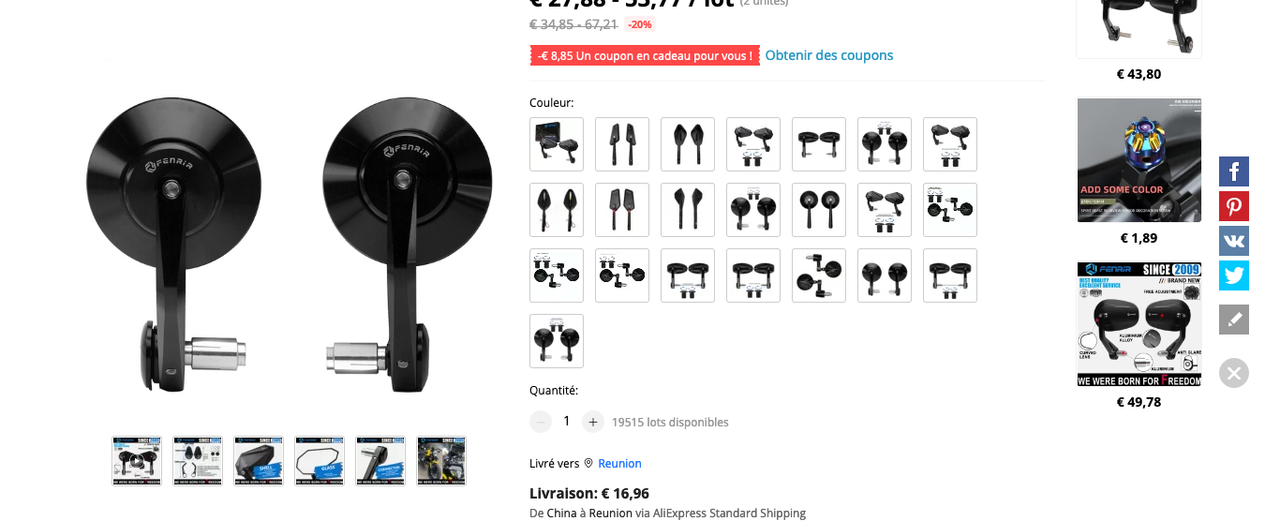Choose second color variant in first row
1280x521 pixels.
pos(622,144)
